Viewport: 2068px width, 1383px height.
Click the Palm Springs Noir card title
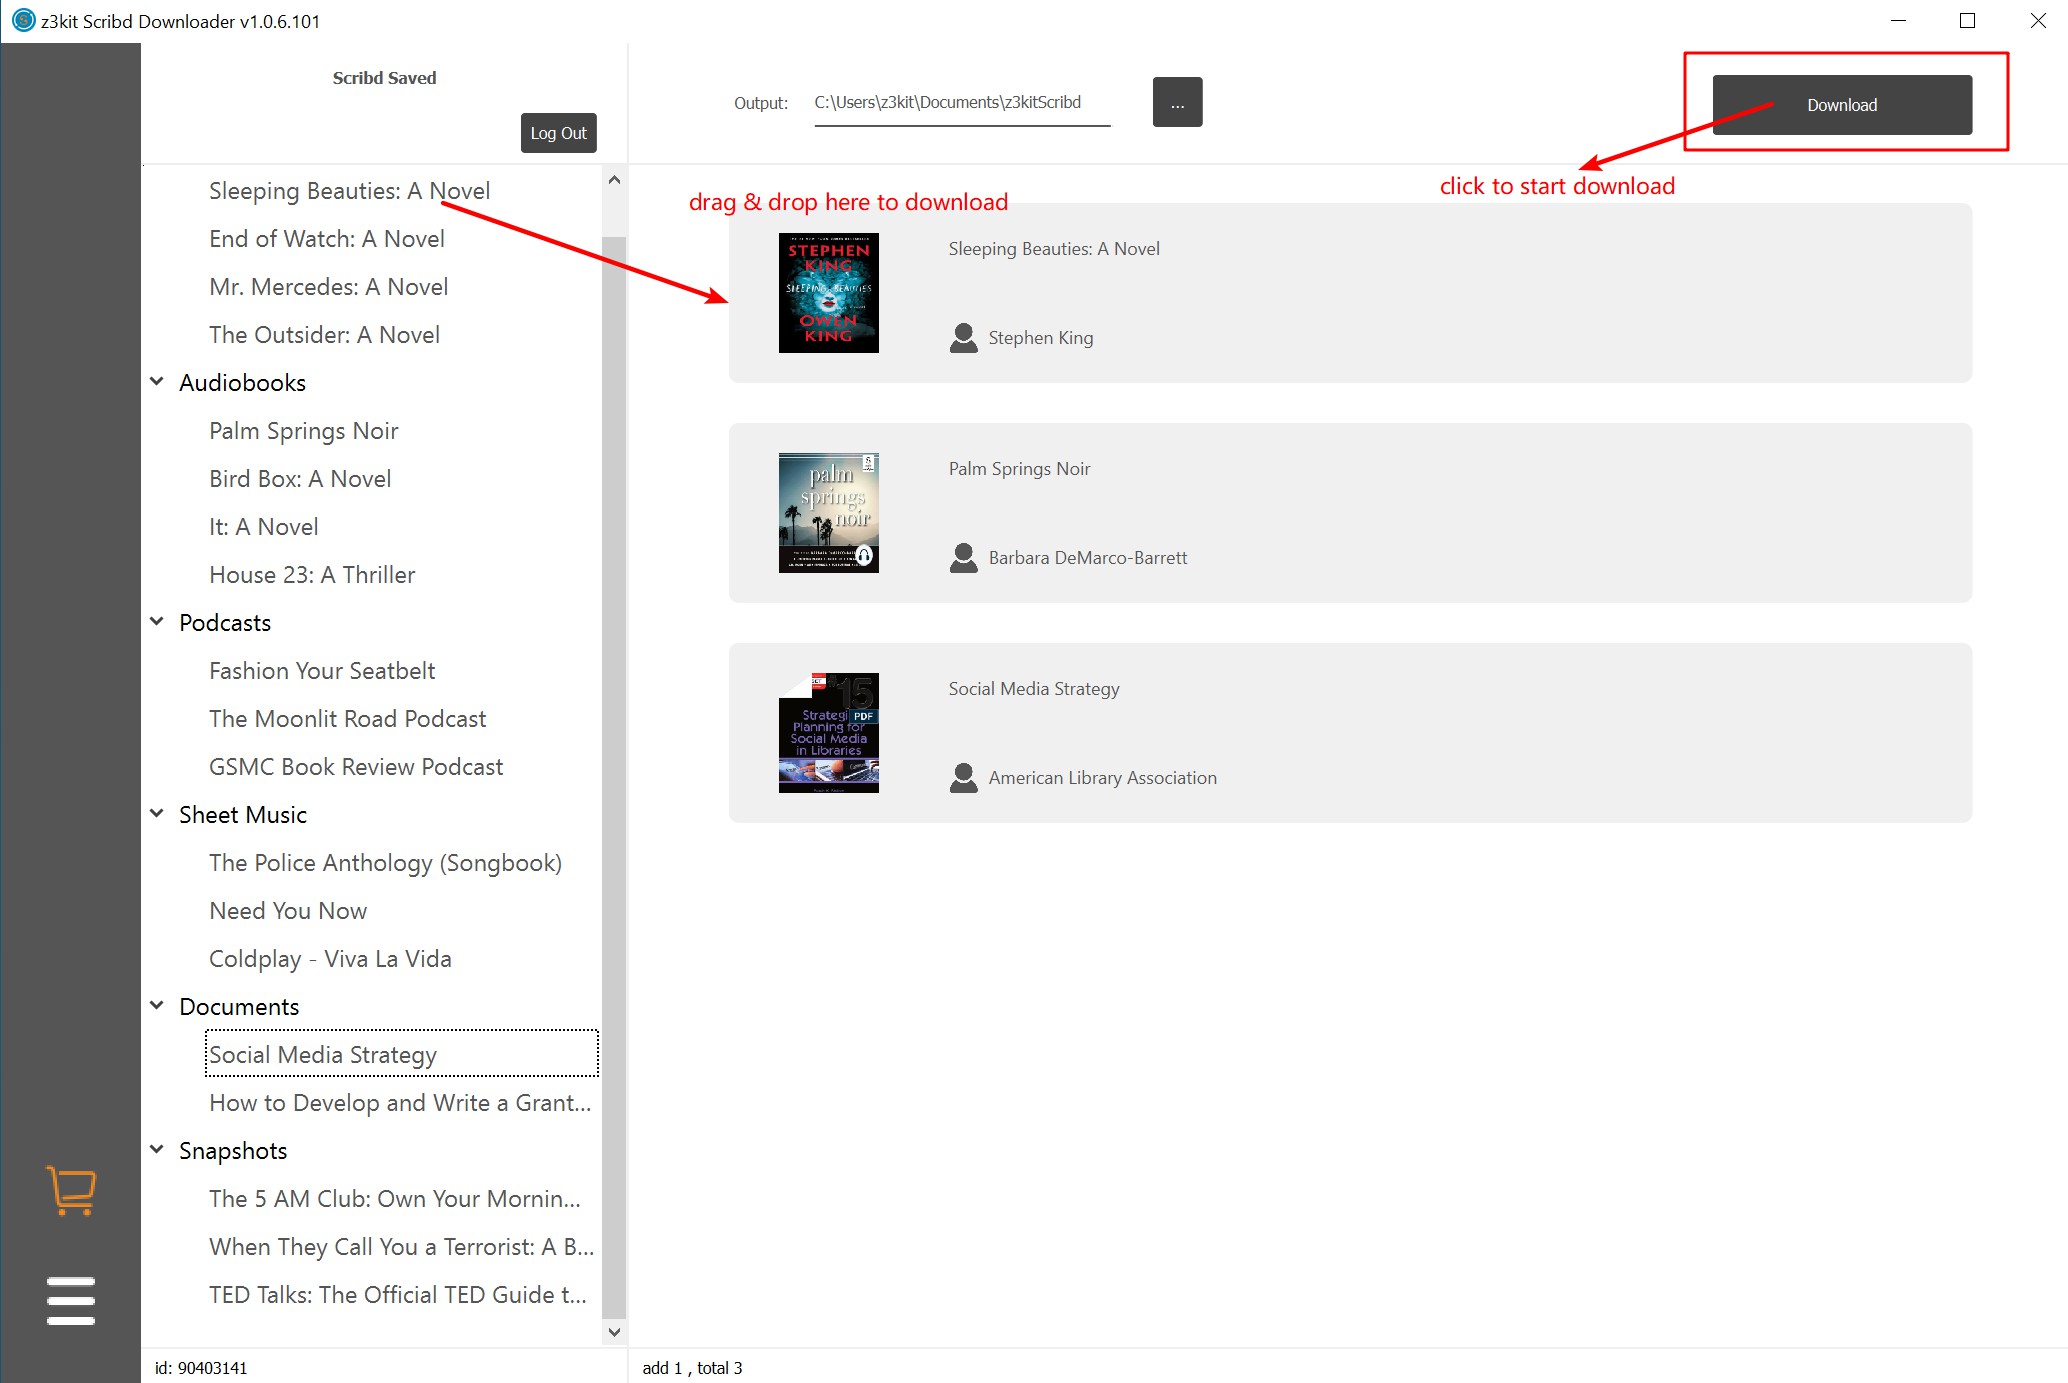(x=1019, y=469)
